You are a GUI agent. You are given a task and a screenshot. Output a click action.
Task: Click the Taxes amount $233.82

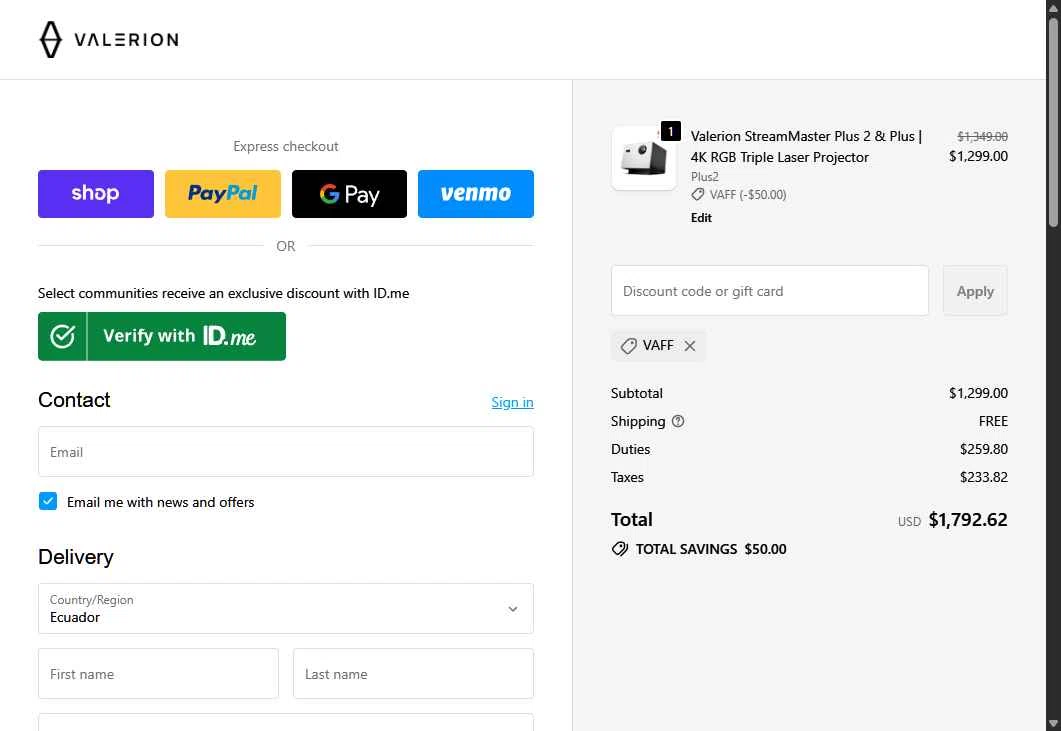(x=984, y=477)
